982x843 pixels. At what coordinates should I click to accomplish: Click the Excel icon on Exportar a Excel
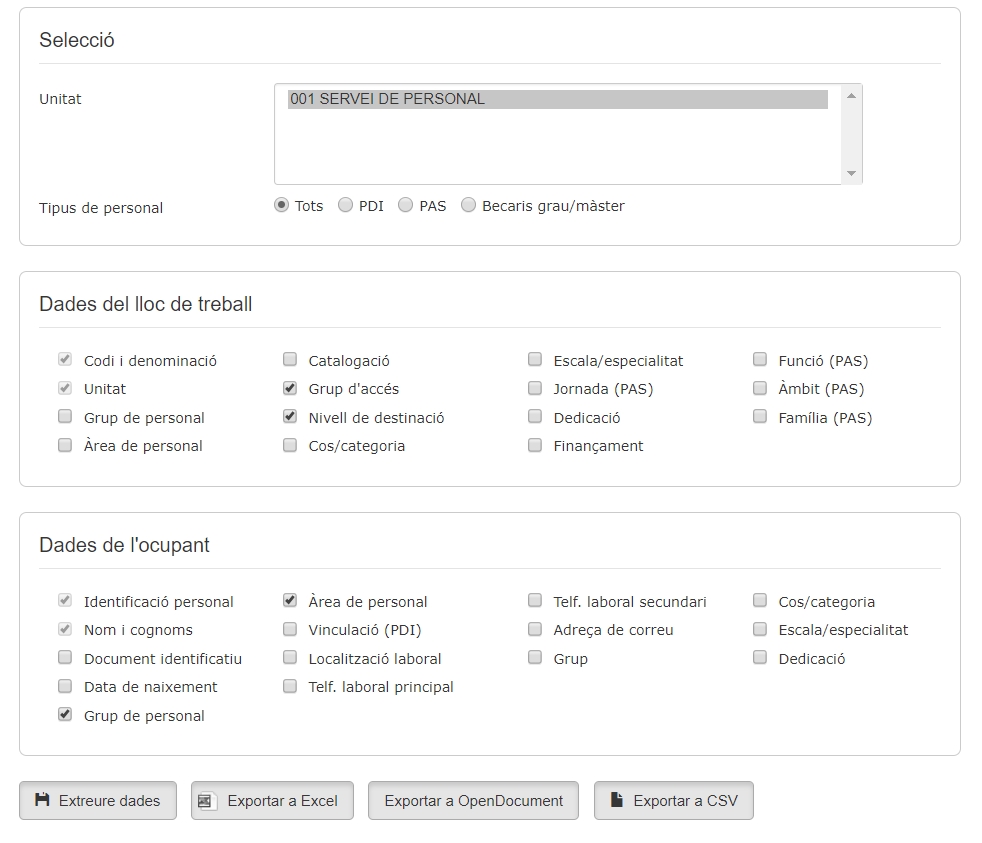[206, 801]
